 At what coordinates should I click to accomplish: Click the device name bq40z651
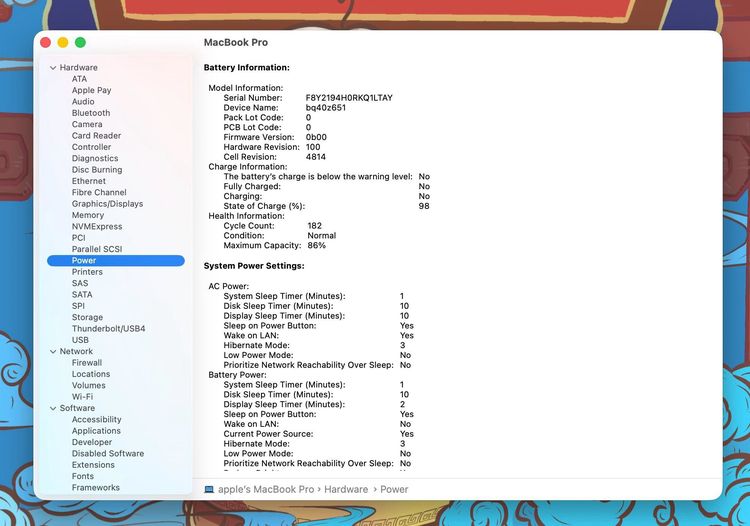326,108
